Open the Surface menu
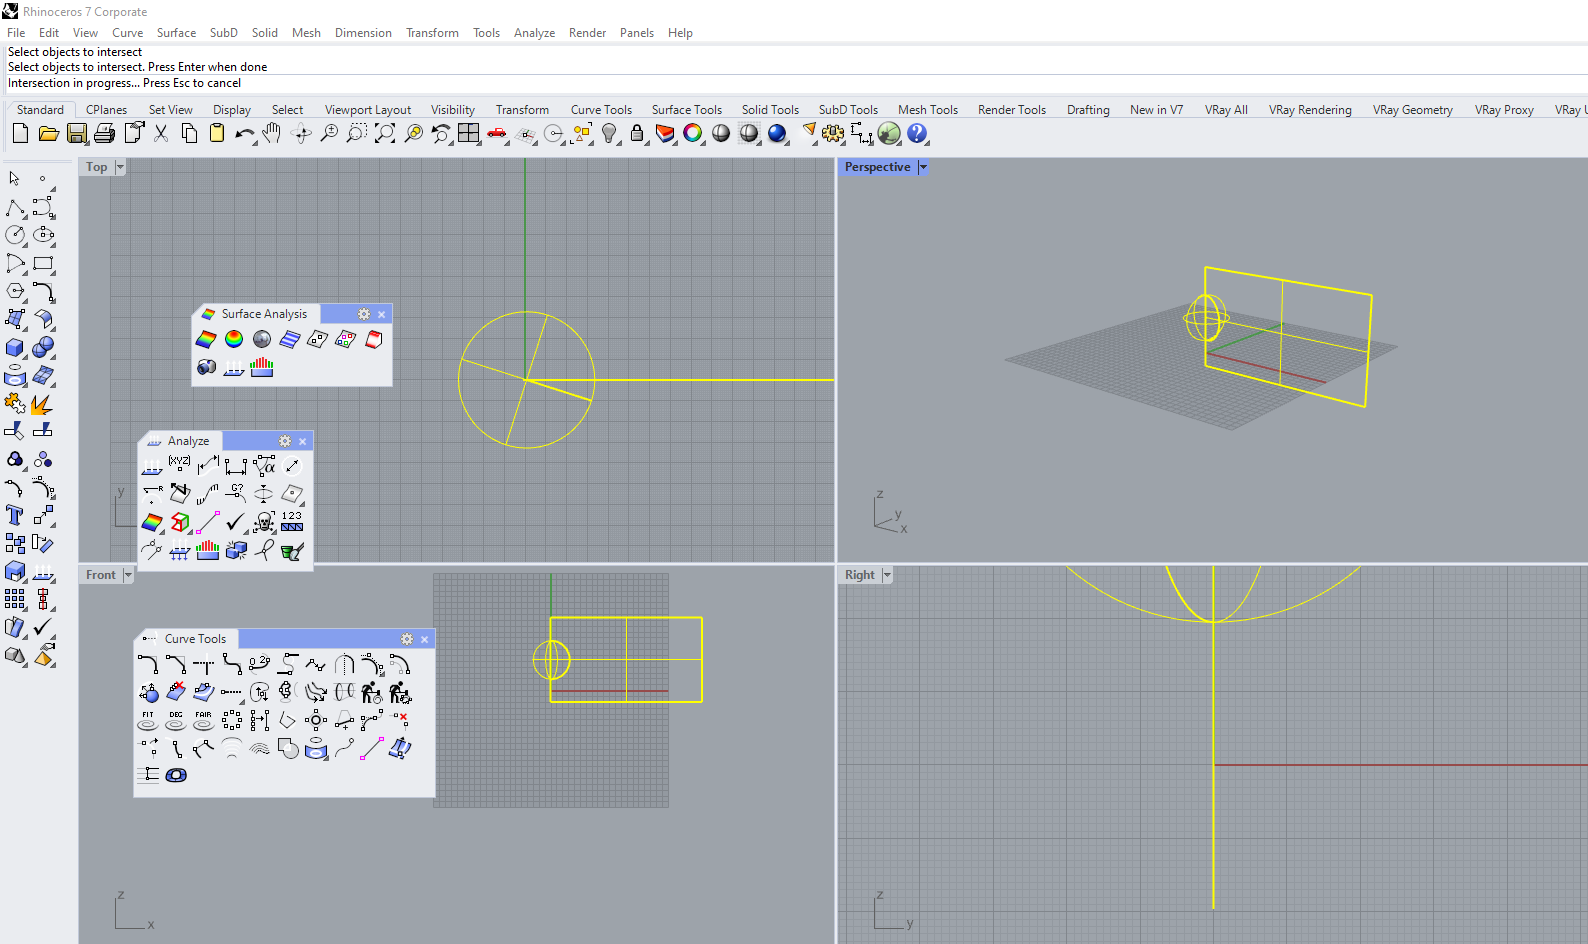The height and width of the screenshot is (944, 1588). 176,33
